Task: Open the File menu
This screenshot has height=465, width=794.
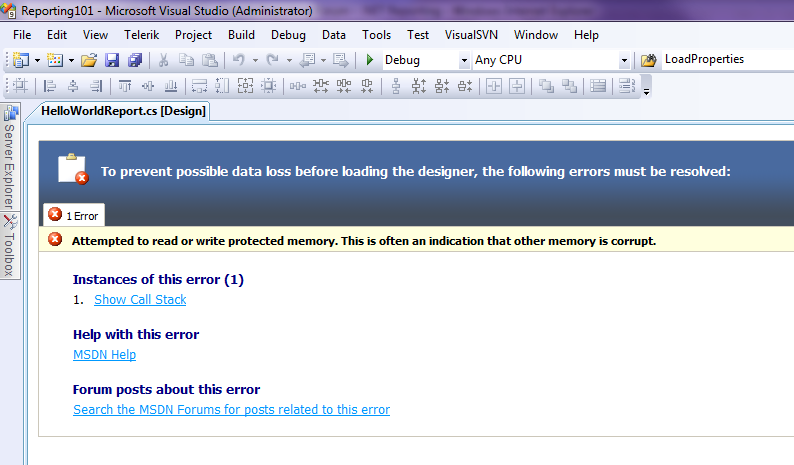Action: point(22,35)
